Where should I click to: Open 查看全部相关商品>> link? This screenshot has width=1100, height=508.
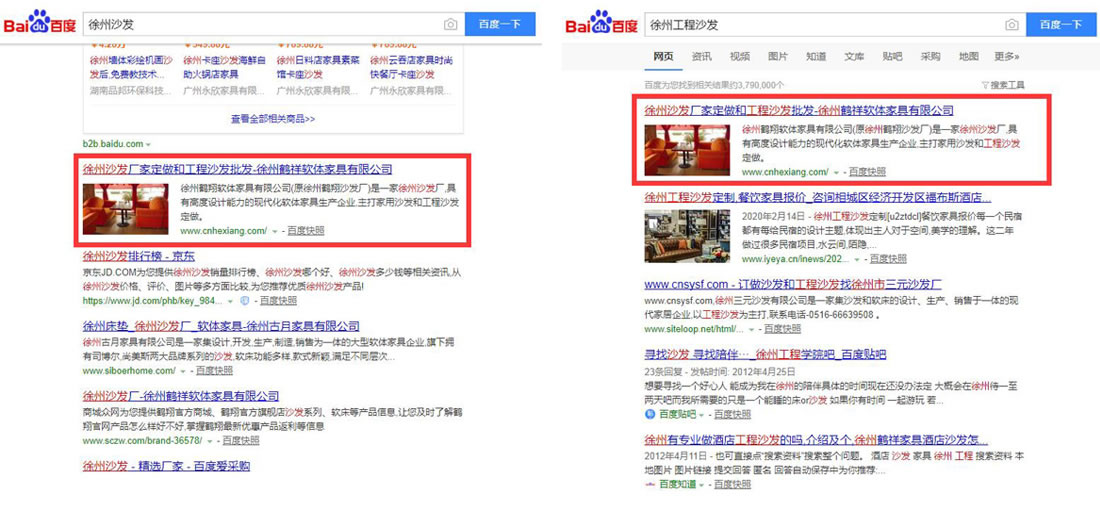(273, 119)
